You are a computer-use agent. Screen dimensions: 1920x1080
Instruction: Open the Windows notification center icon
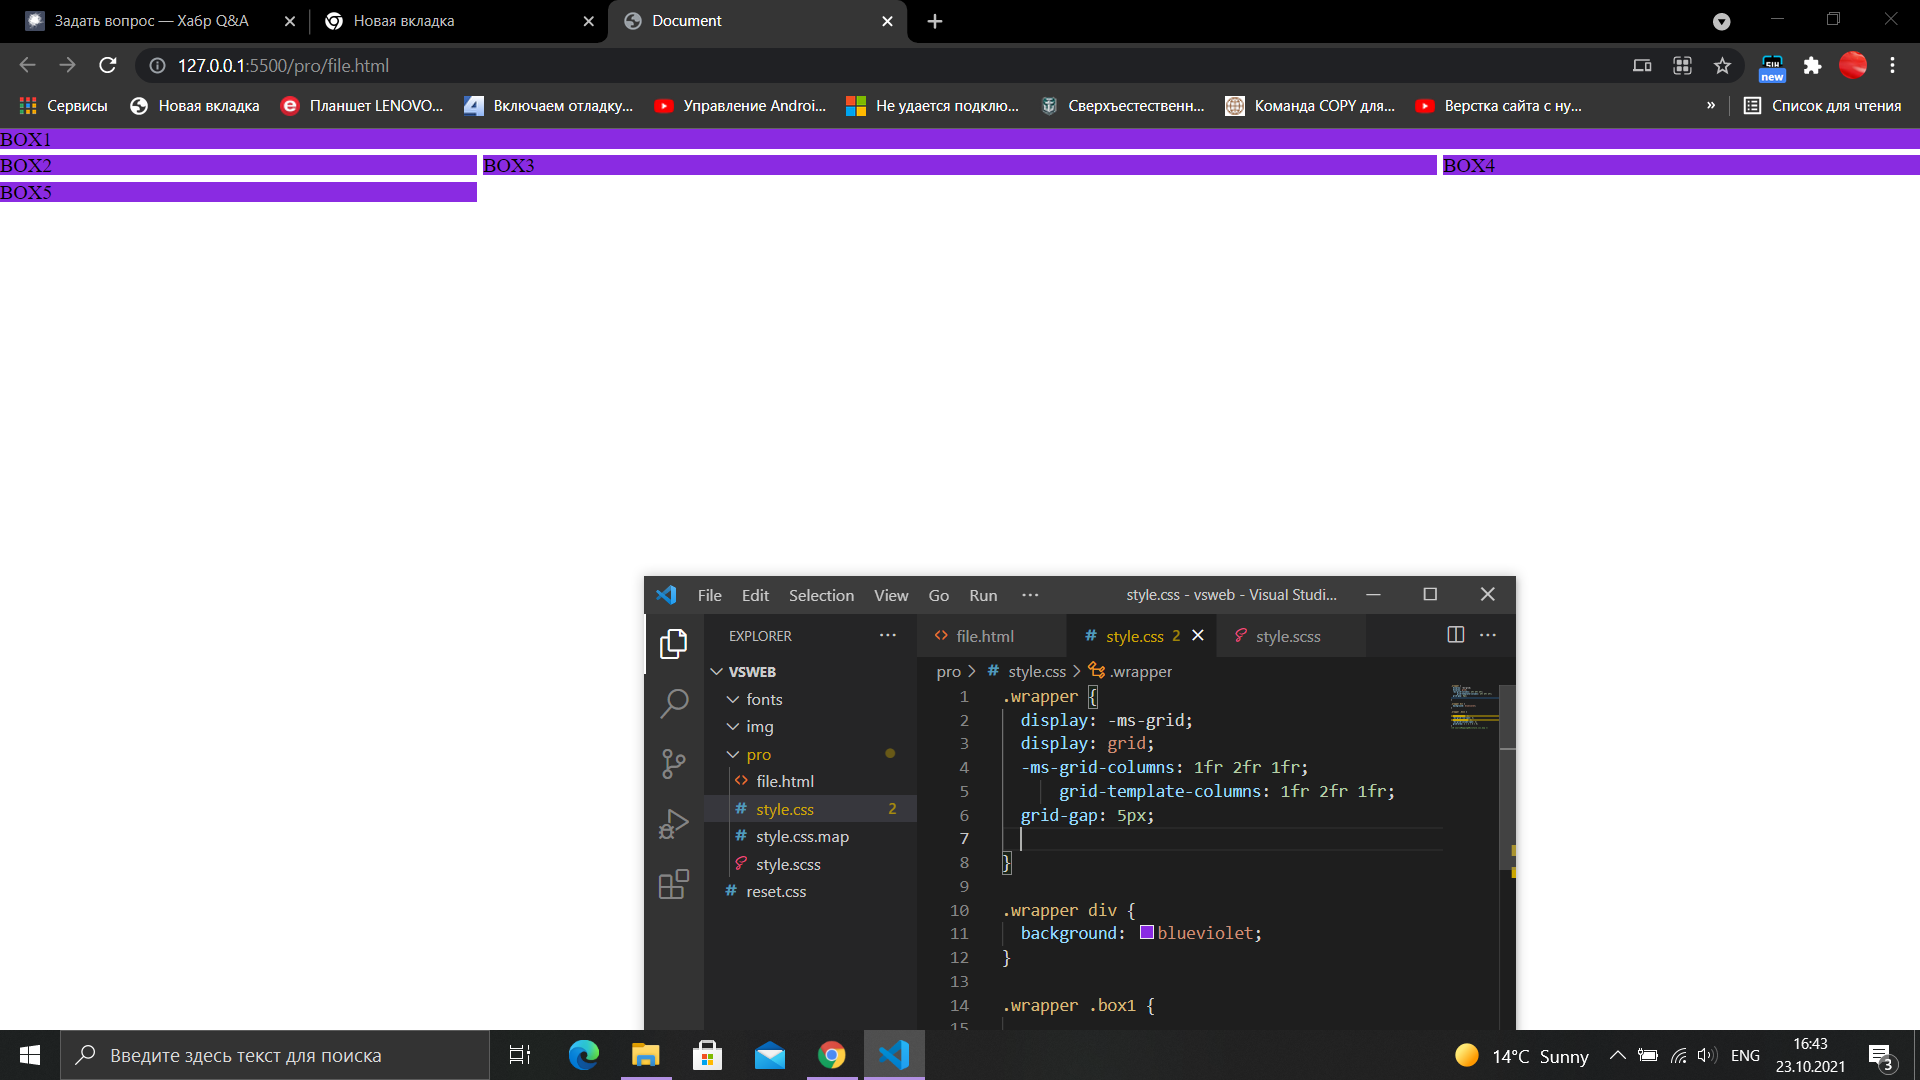1881,1055
